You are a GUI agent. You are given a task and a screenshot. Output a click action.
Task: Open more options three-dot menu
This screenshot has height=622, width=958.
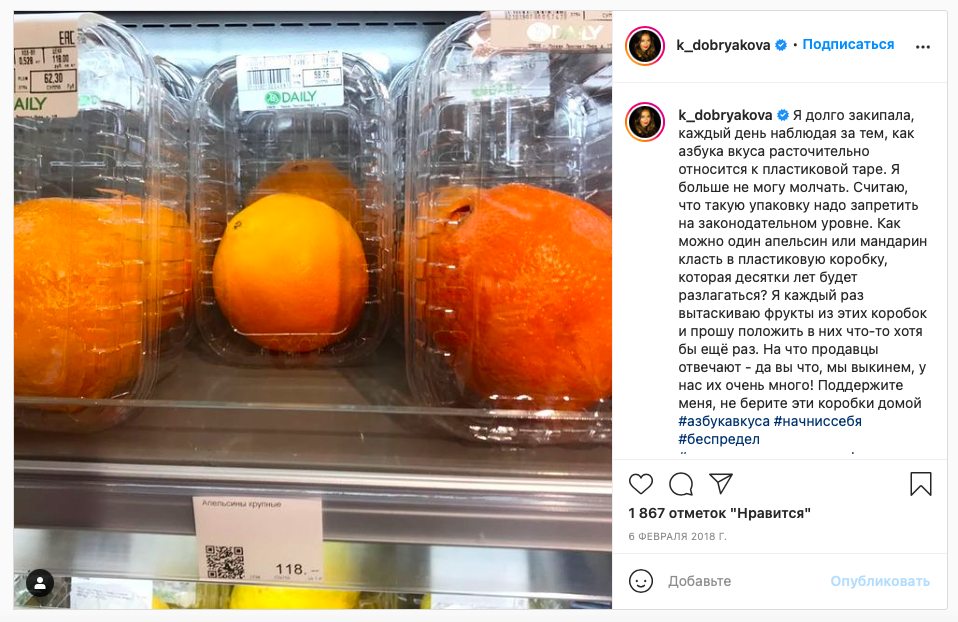pos(923,47)
